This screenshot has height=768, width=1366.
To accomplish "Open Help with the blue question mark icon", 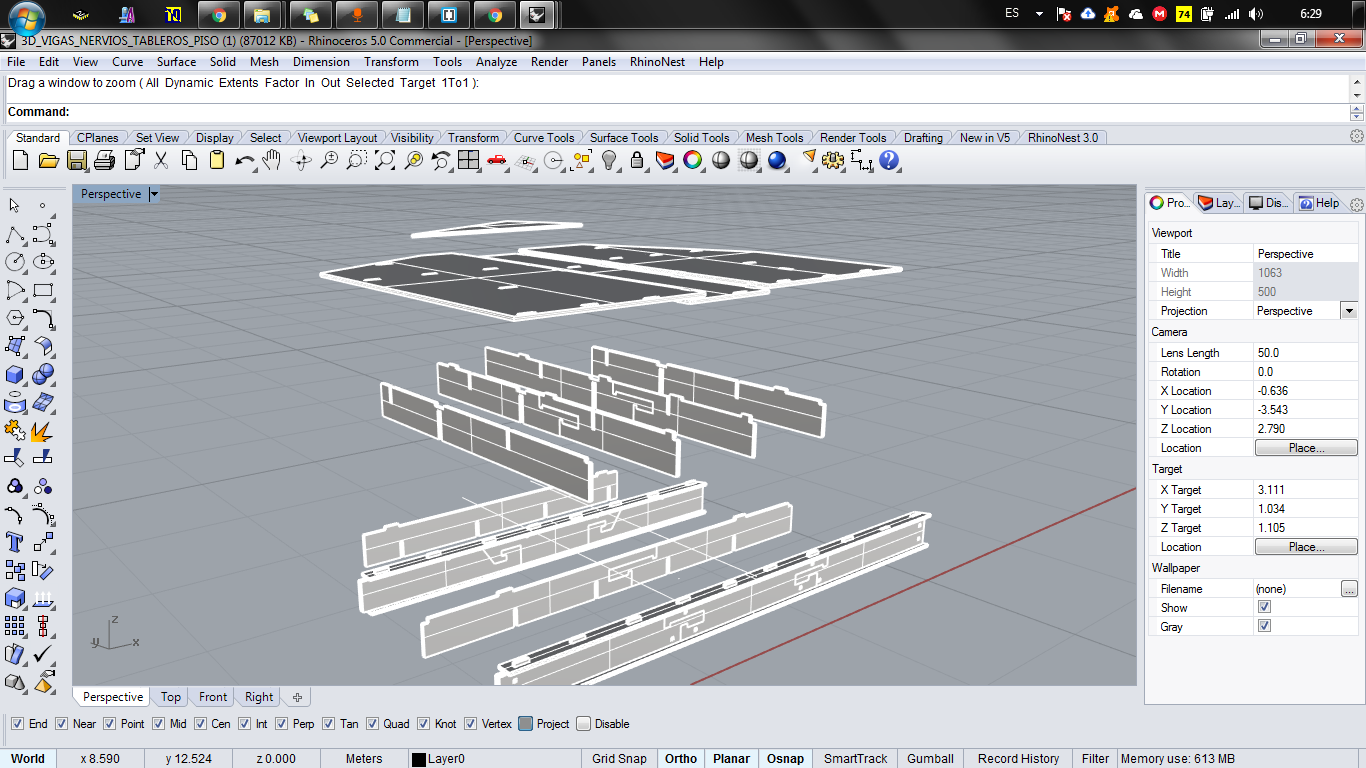I will [x=889, y=160].
